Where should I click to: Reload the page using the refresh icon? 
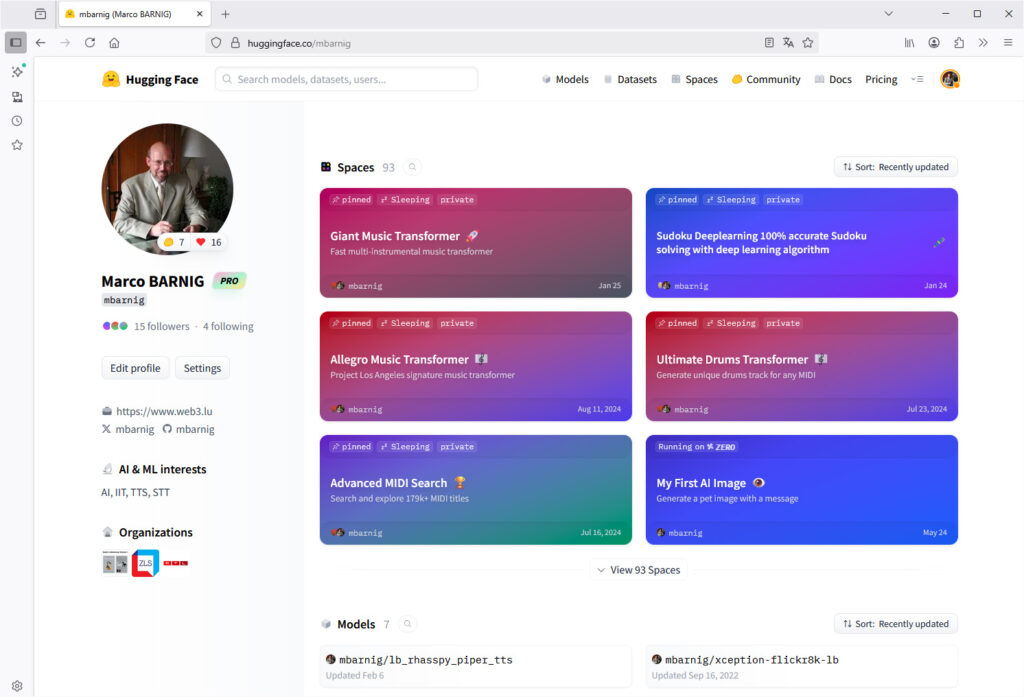coord(90,43)
